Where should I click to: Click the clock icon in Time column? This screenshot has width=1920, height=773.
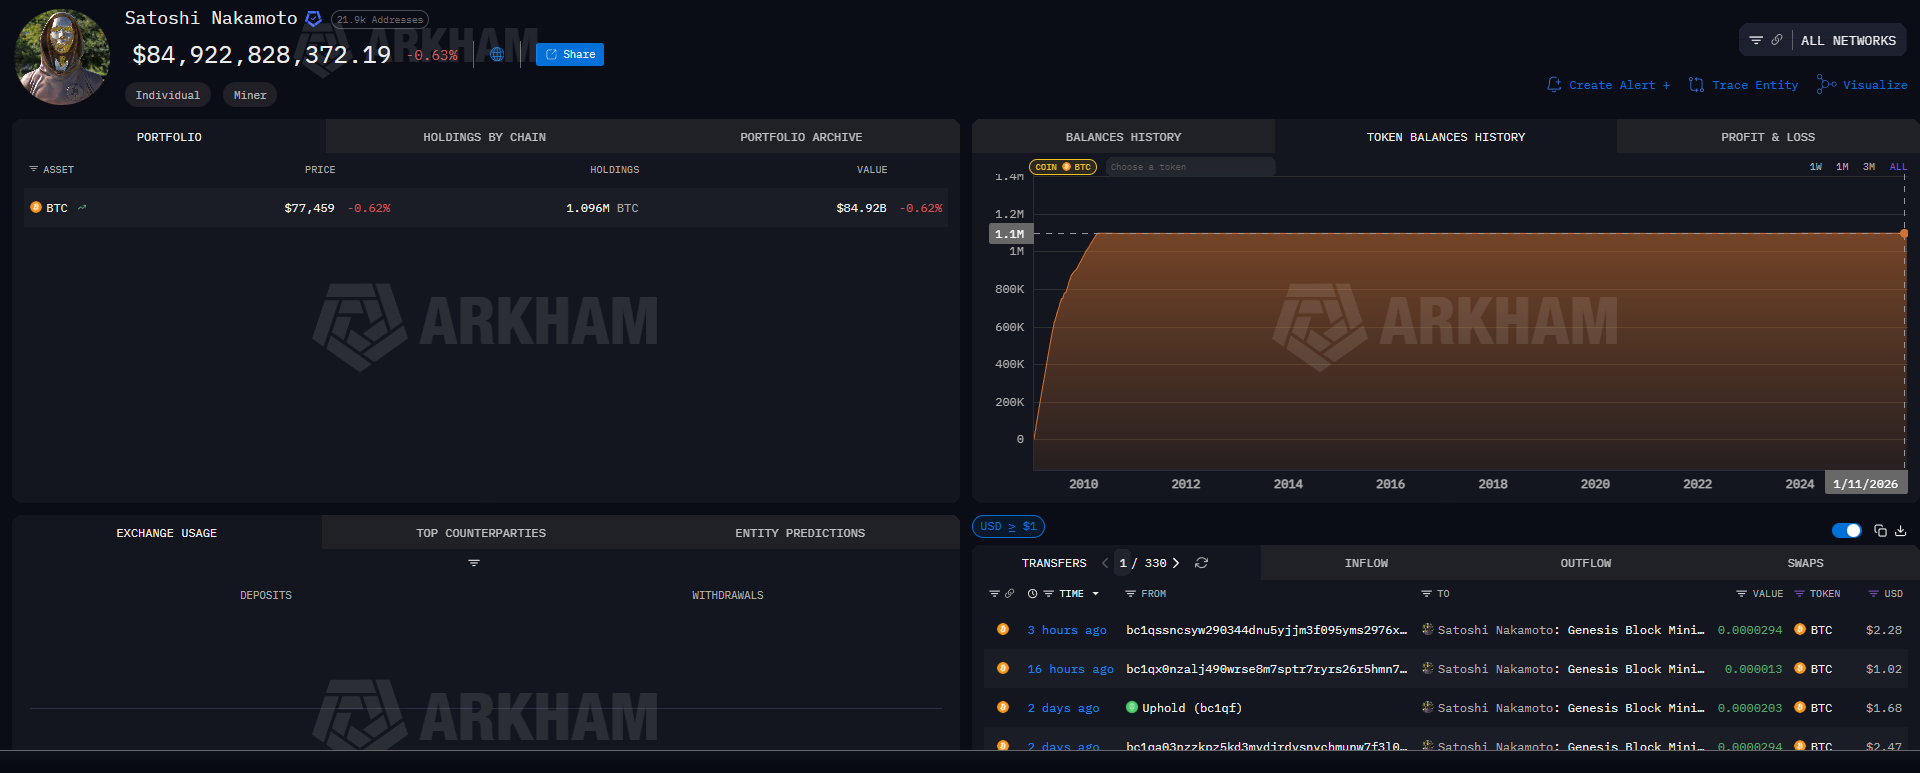pos(1032,594)
